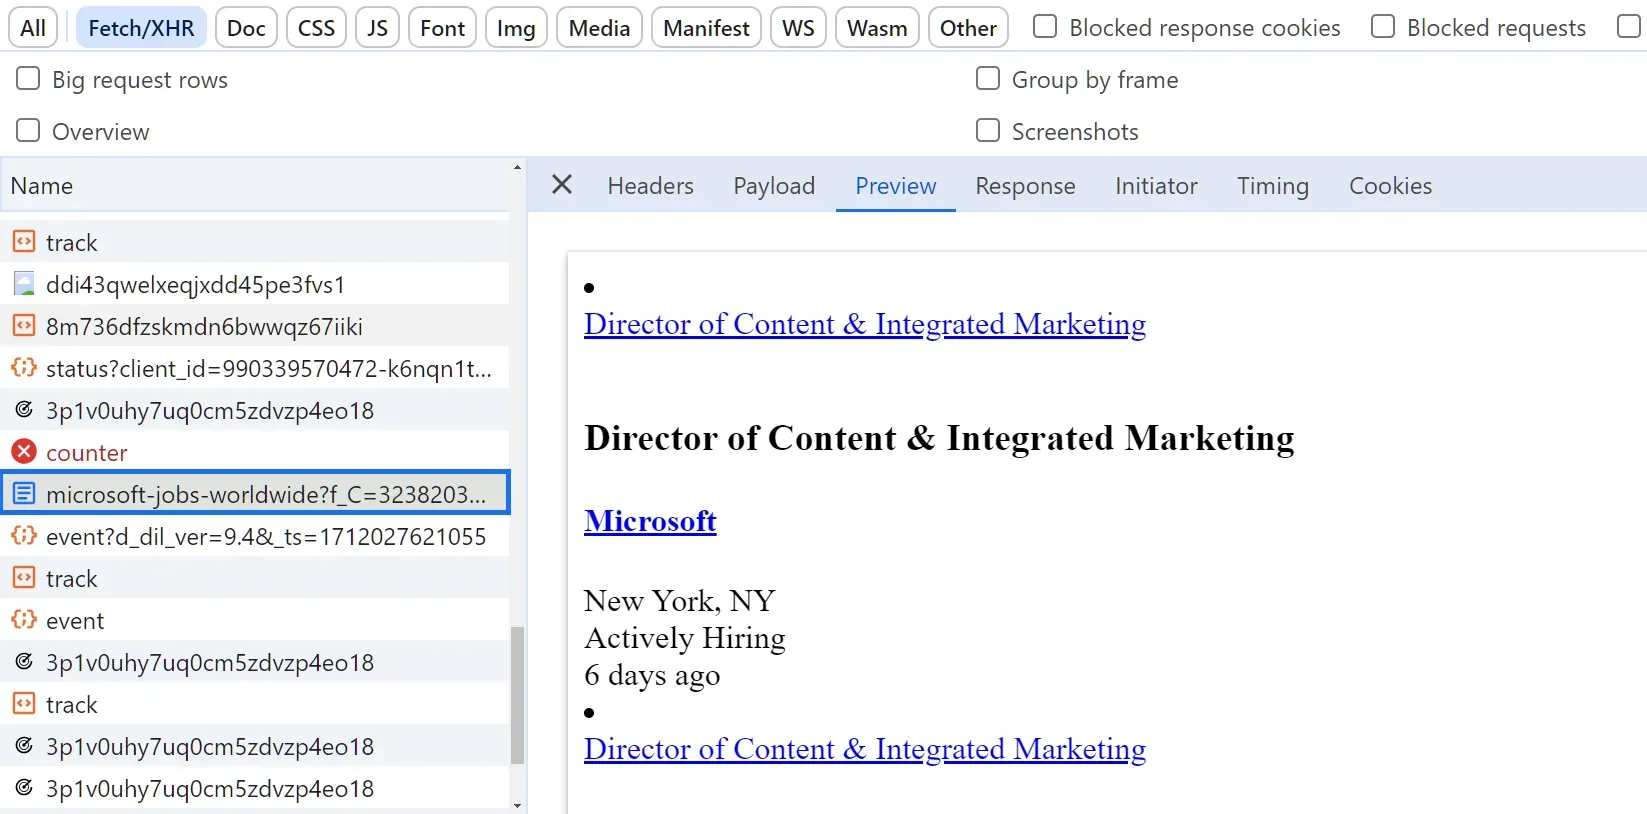
Task: Click the bold Director of Content heading
Action: pos(939,438)
